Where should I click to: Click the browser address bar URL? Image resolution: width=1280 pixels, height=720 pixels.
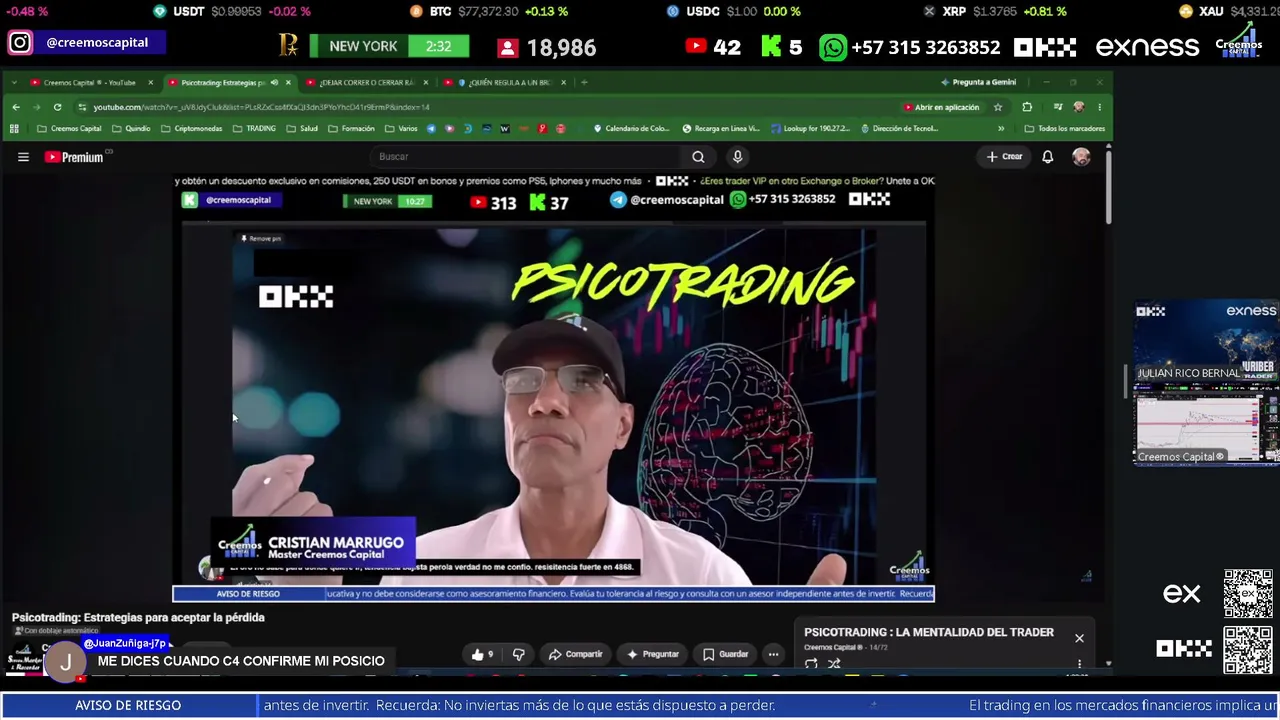coord(262,107)
